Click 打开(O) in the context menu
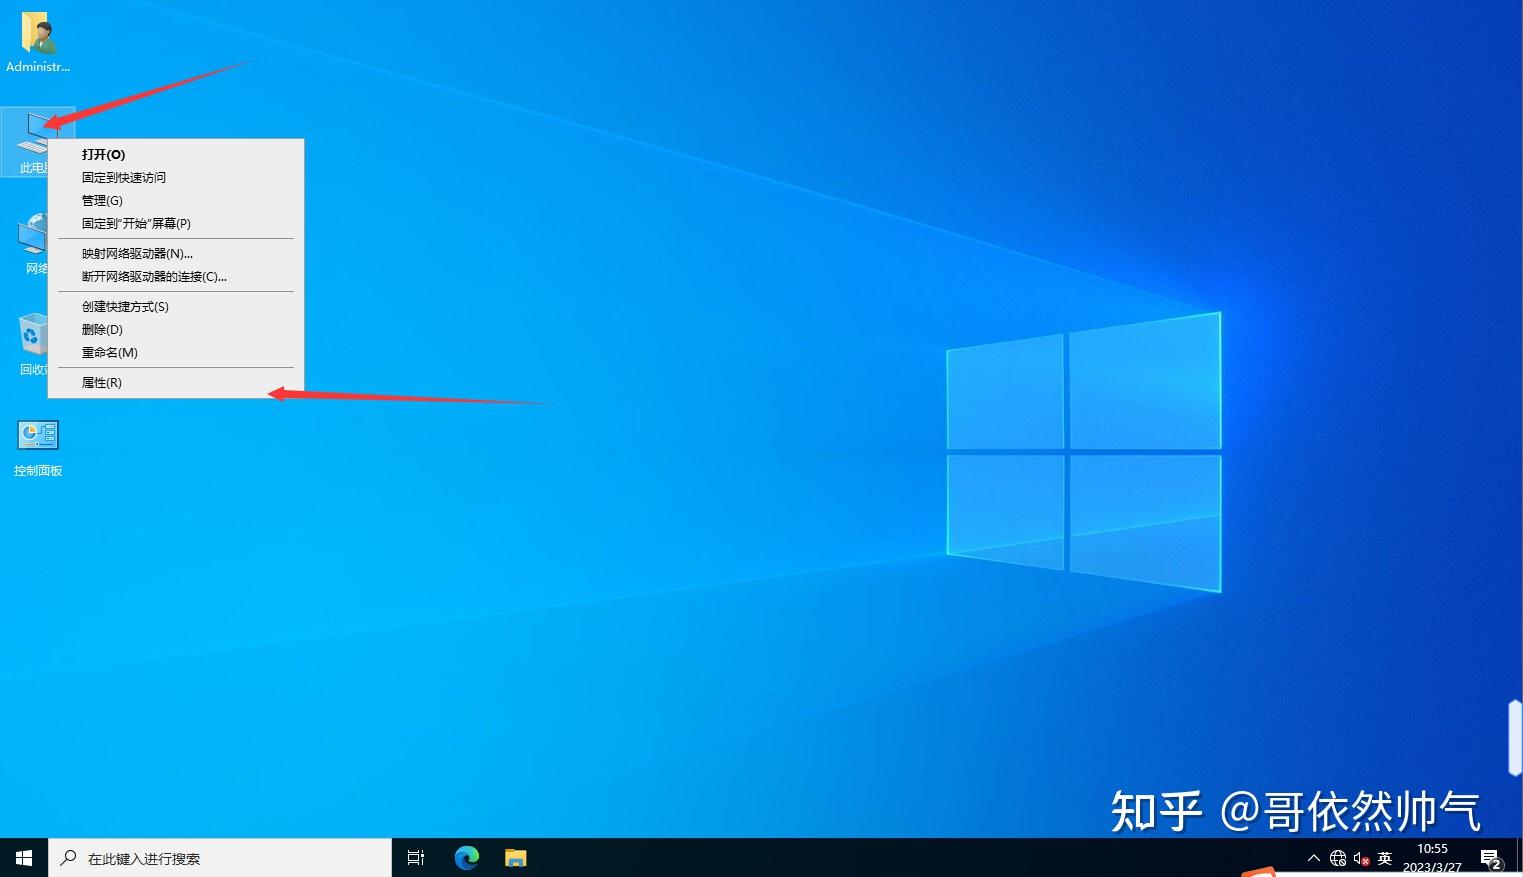The image size is (1523, 877). pos(176,155)
